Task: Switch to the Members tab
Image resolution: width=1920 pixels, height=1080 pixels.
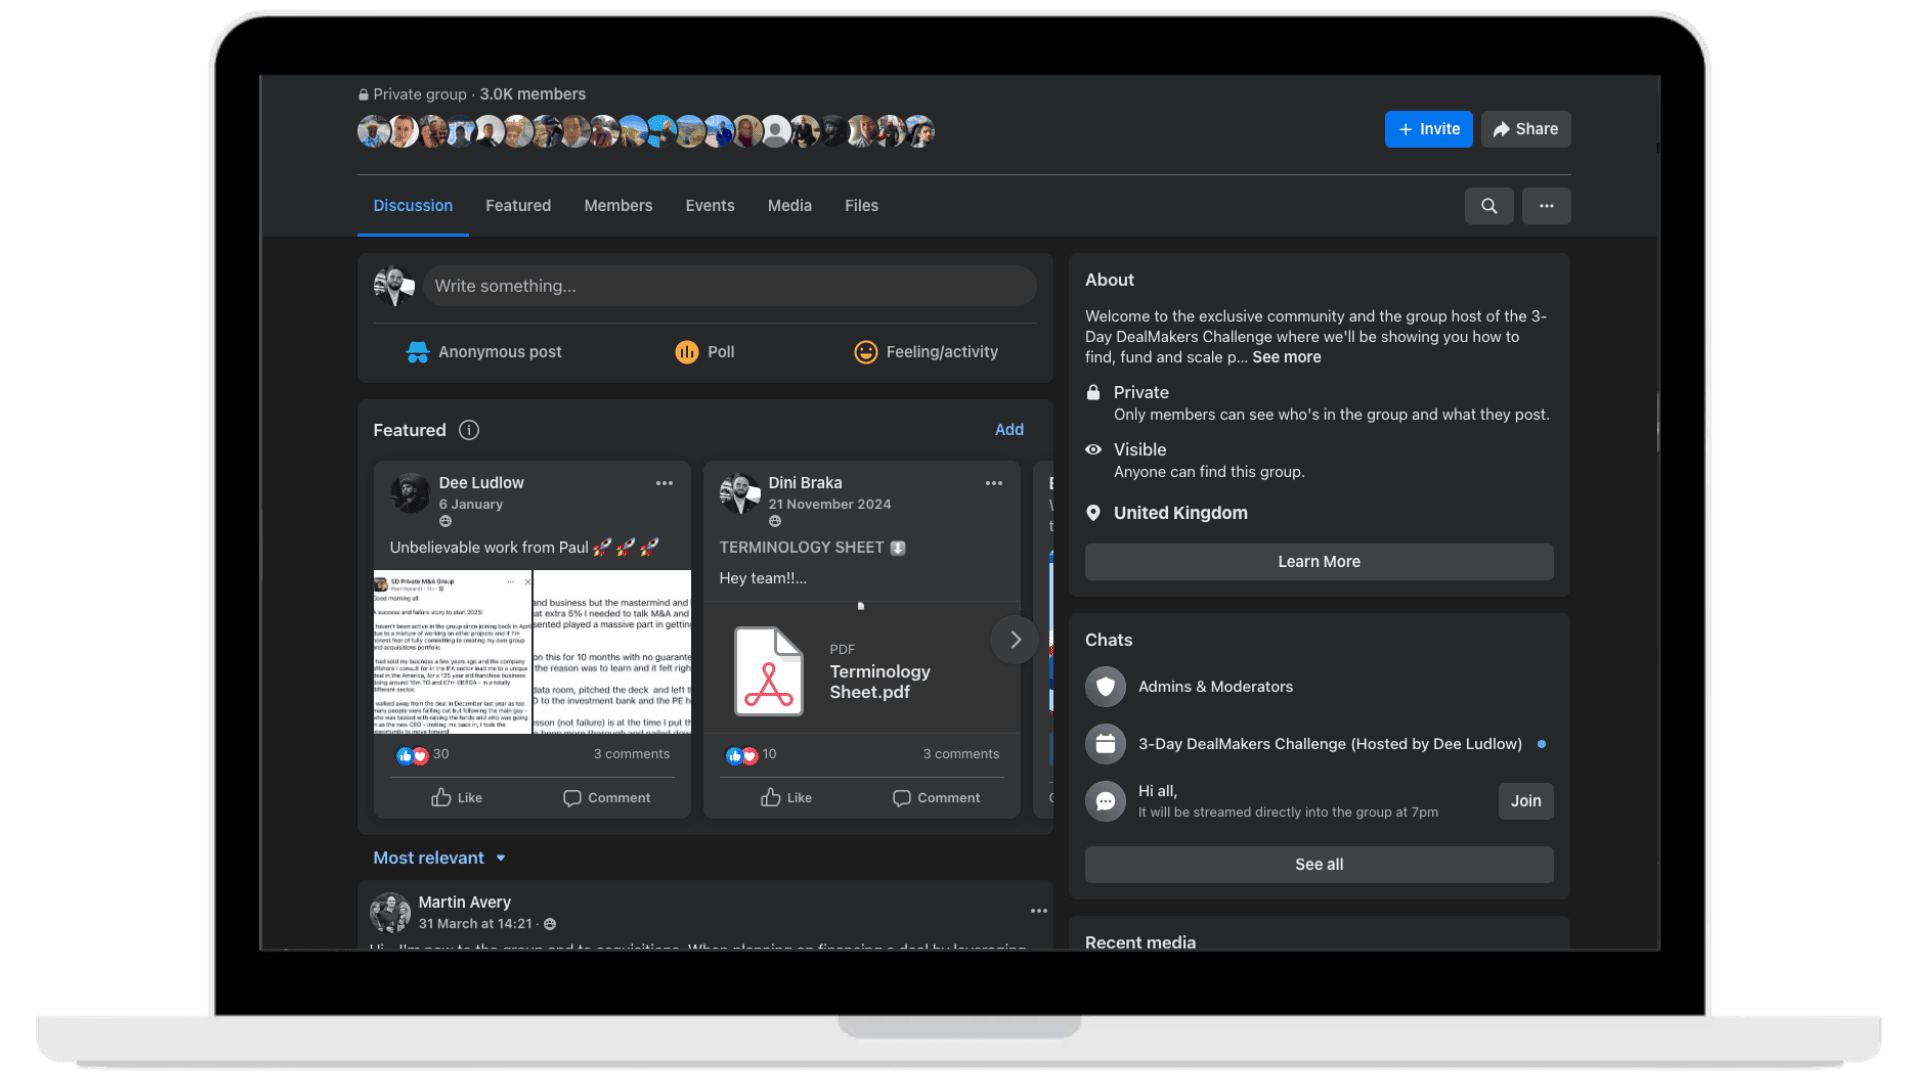Action: [618, 206]
